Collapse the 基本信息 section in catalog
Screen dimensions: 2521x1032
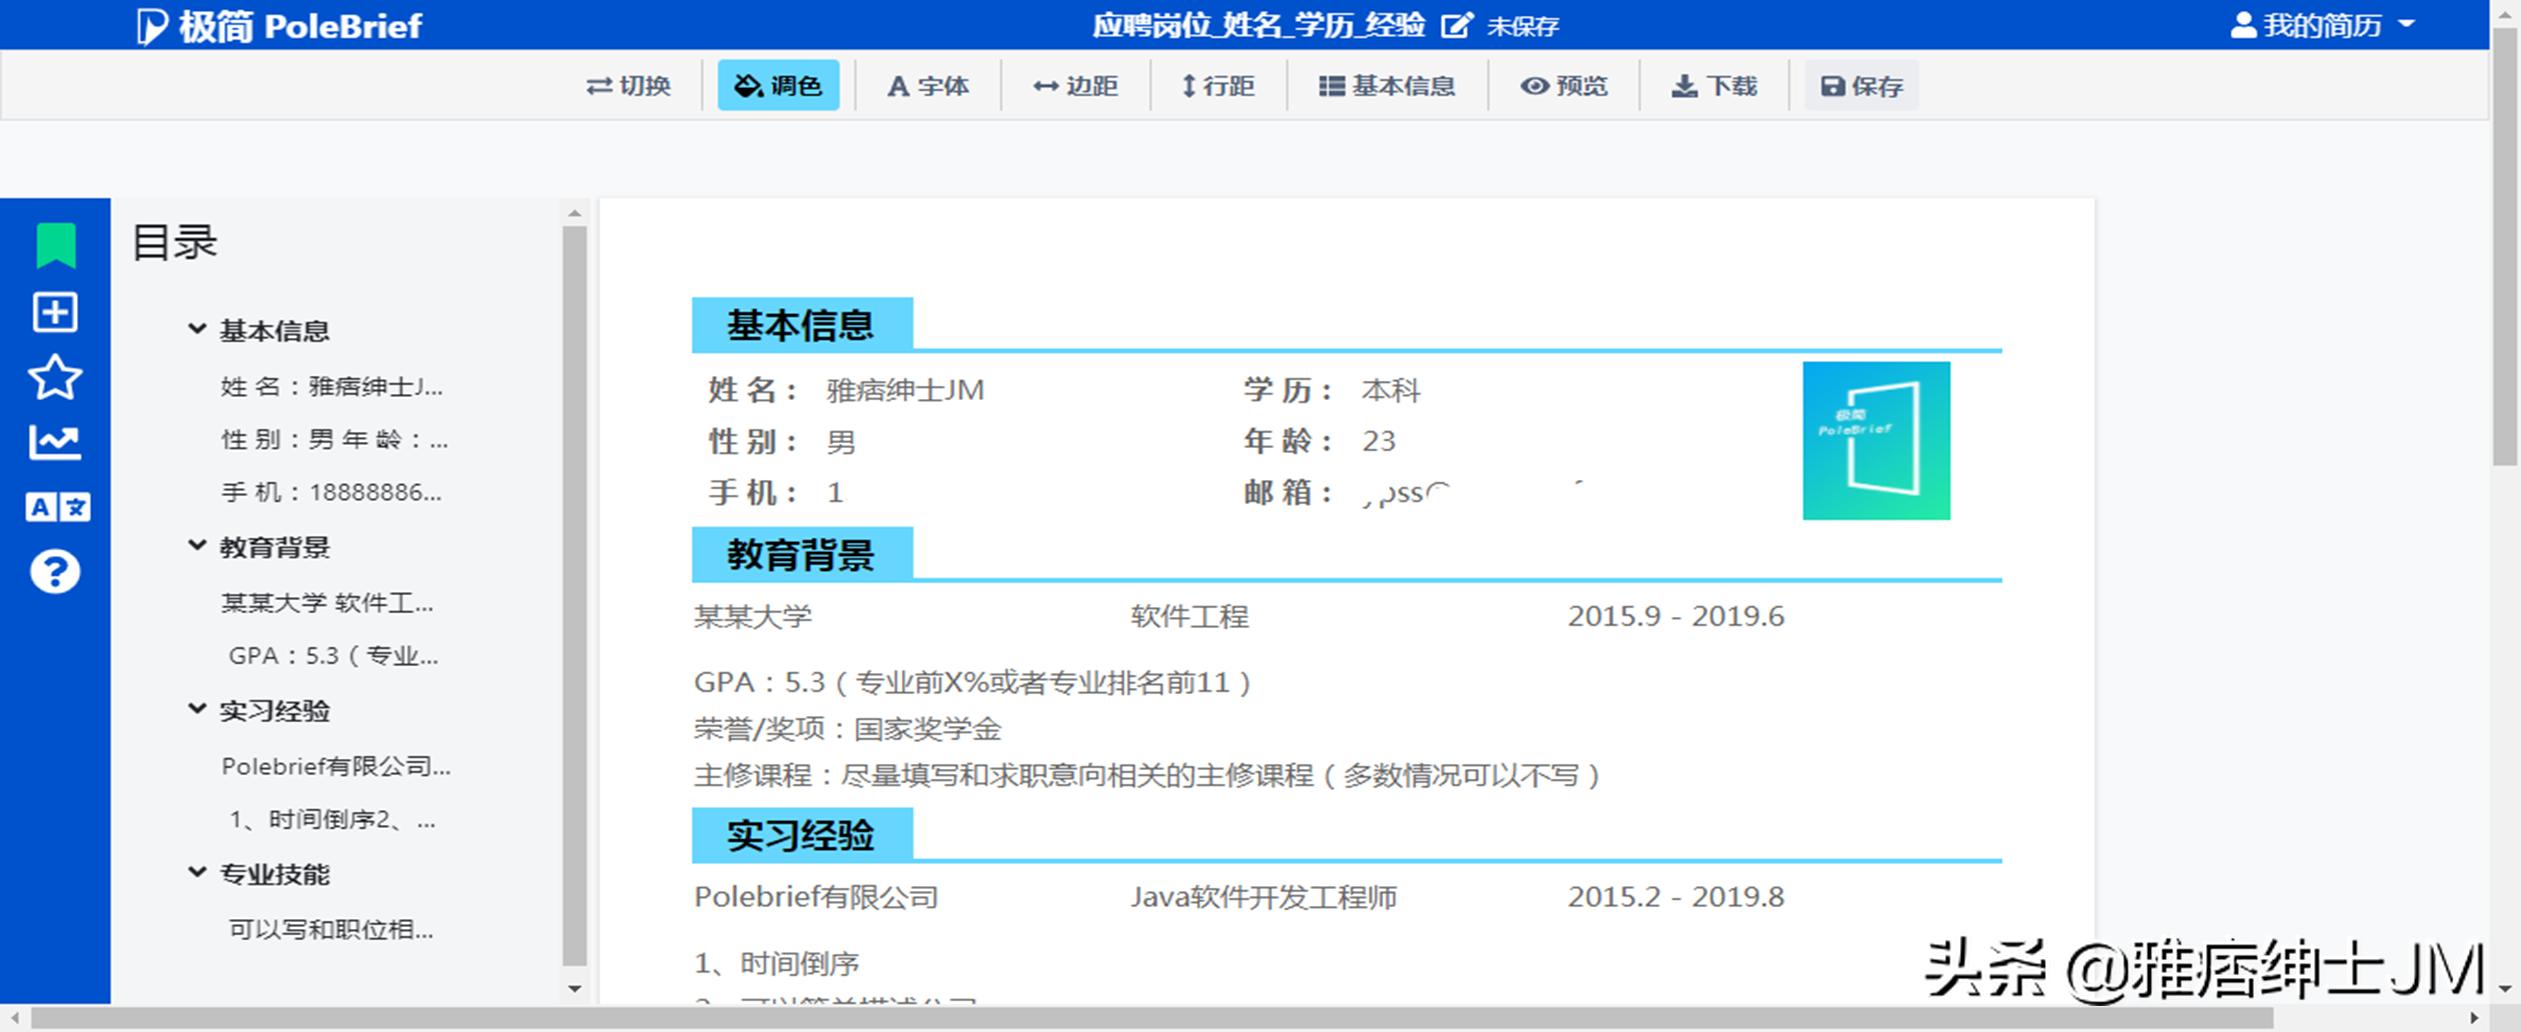point(196,330)
